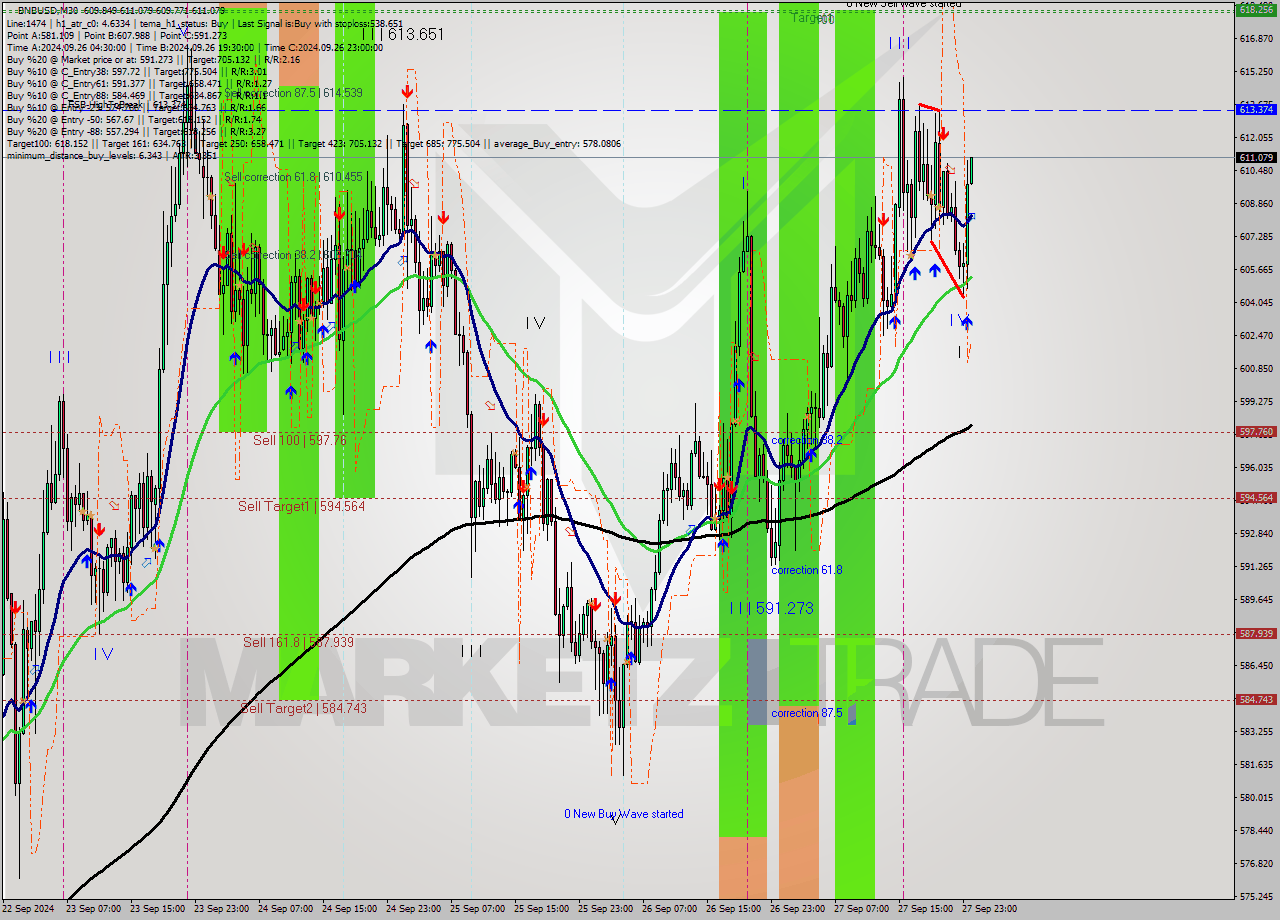This screenshot has height=920, width=1280.
Task: Click the red 587.939 price tag
Action: (x=1256, y=633)
